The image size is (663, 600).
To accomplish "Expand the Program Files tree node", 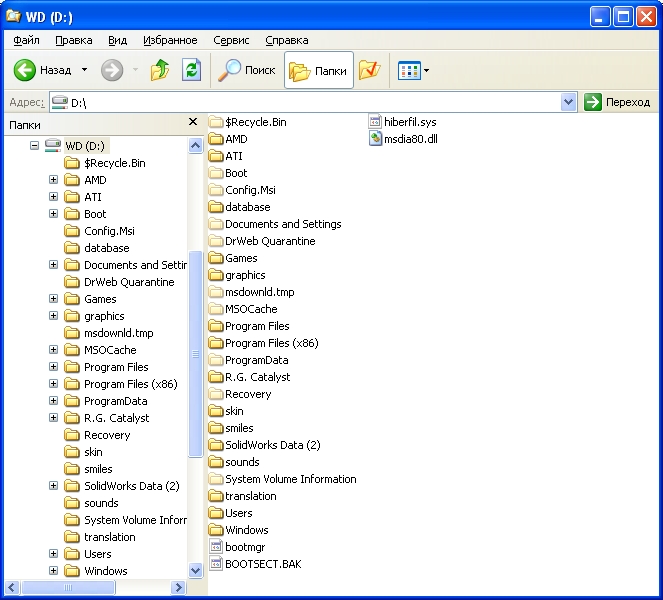I will (x=54, y=367).
